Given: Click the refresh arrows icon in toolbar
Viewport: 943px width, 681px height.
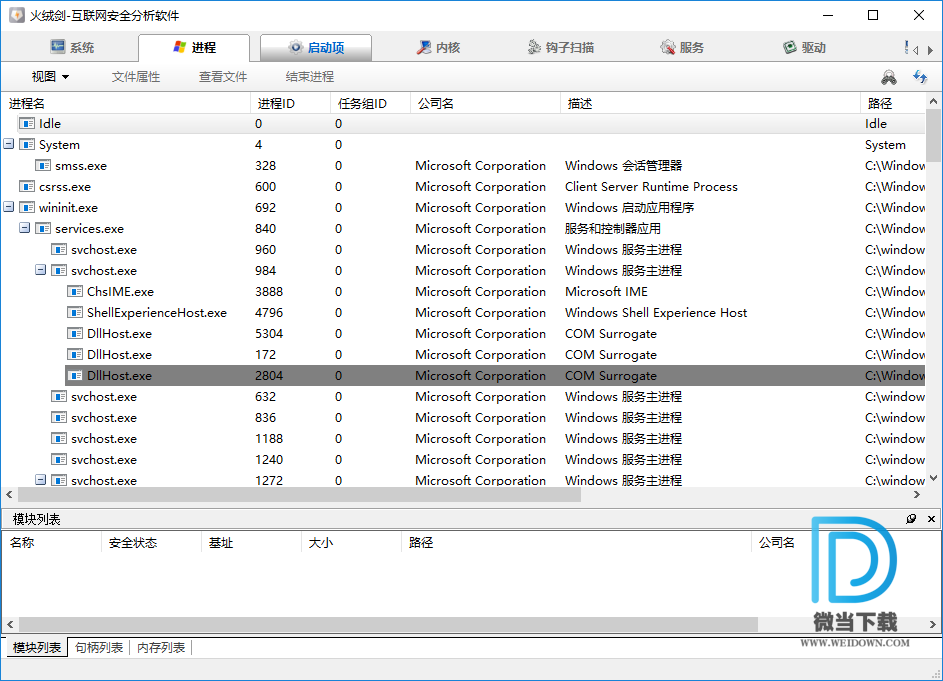Looking at the screenshot, I should point(920,77).
